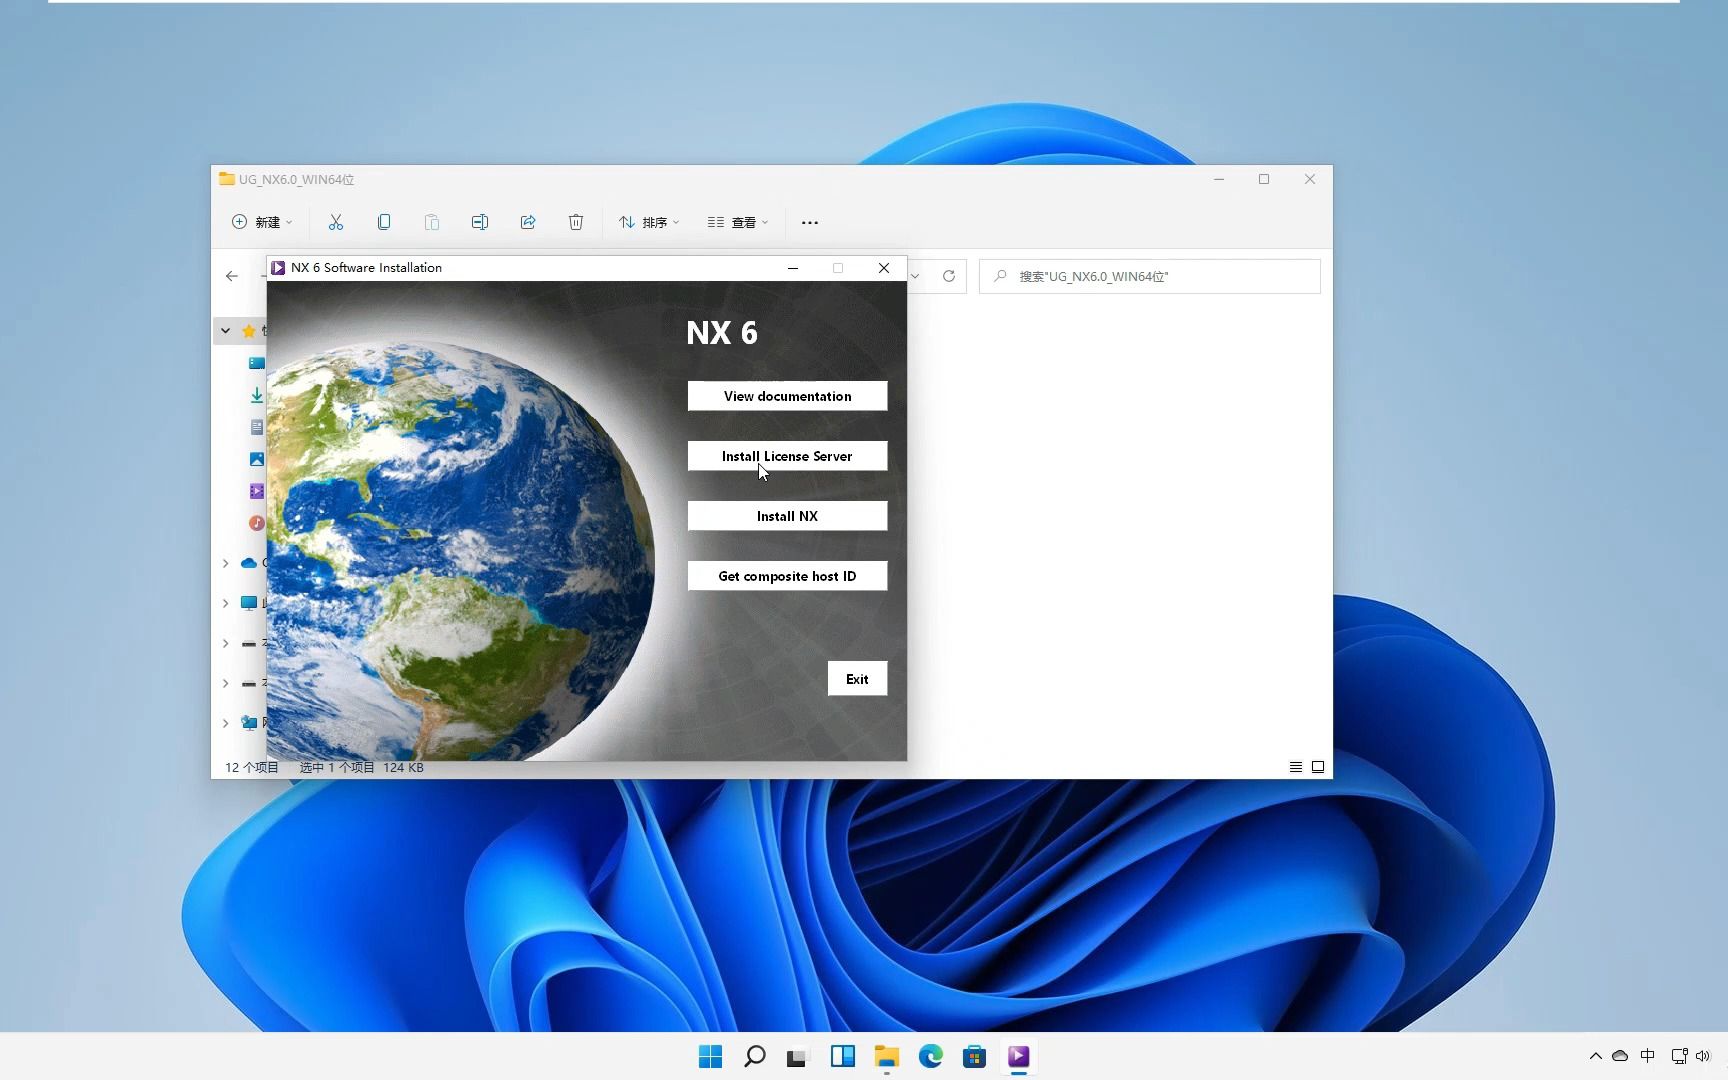Click the View documentation button
1728x1080 pixels.
click(x=787, y=396)
